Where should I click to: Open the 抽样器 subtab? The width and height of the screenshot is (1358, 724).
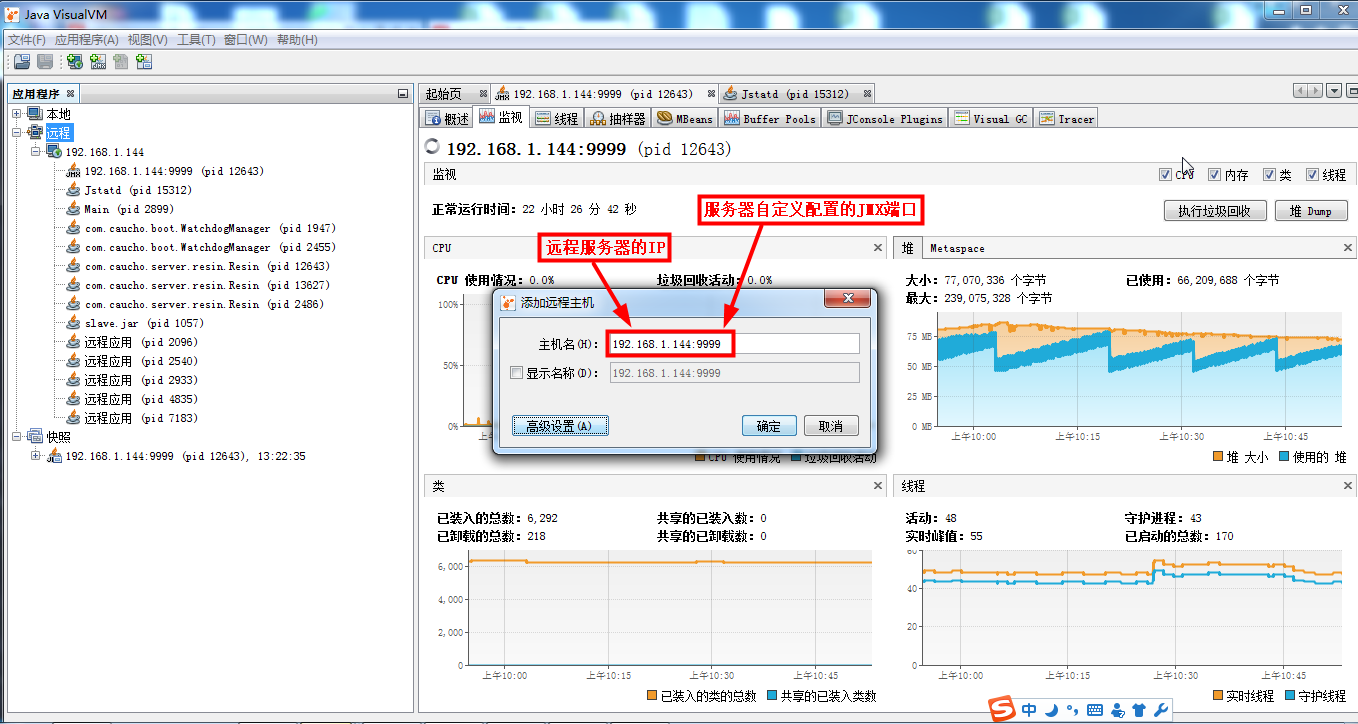coord(618,118)
